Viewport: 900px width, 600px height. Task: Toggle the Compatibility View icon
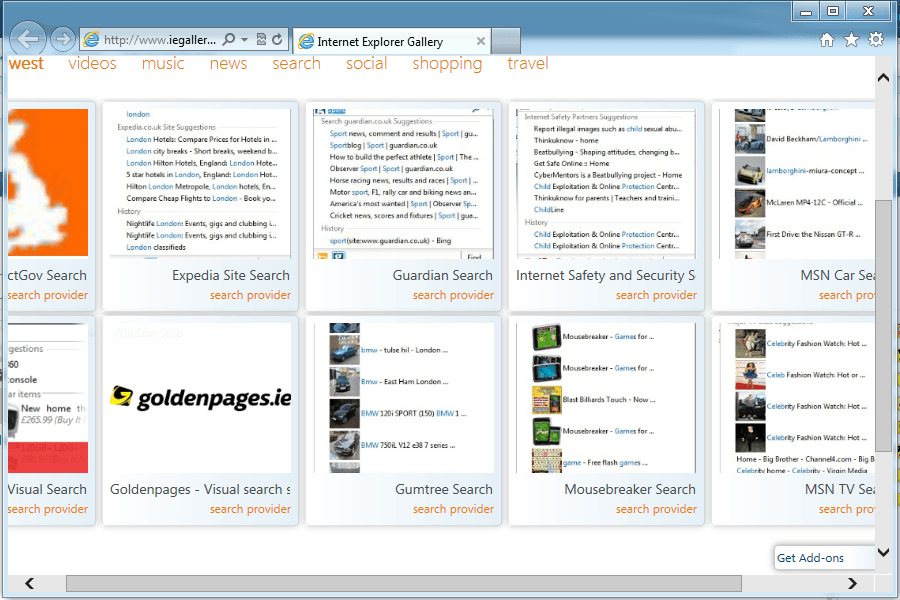(x=261, y=39)
